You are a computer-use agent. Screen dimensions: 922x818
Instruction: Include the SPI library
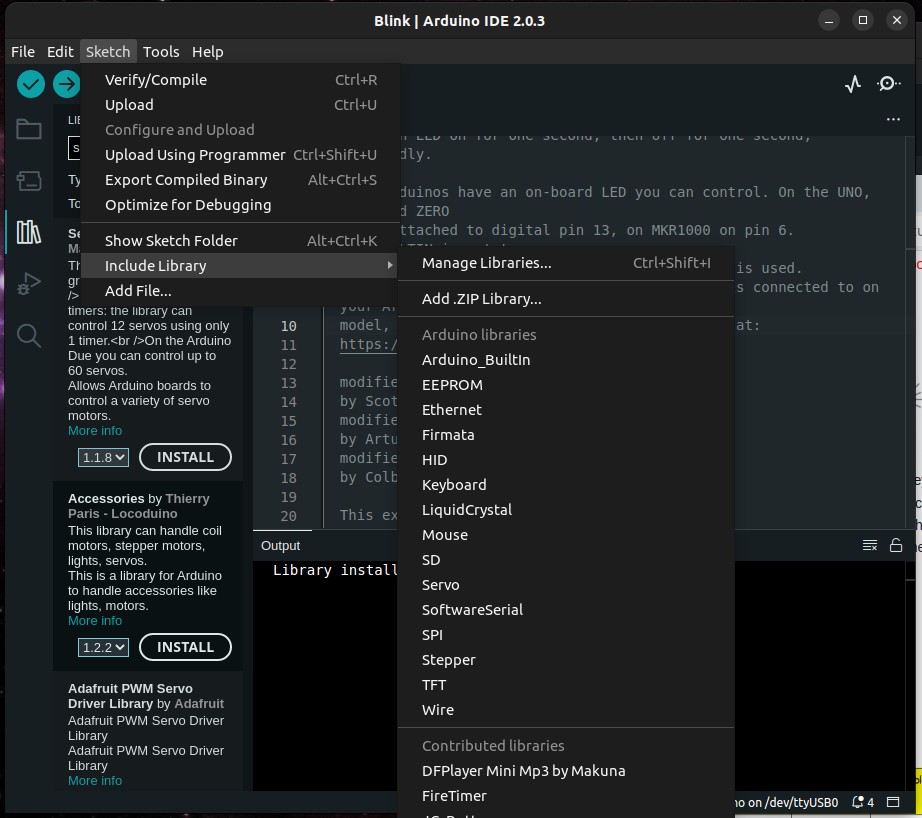(x=566, y=635)
